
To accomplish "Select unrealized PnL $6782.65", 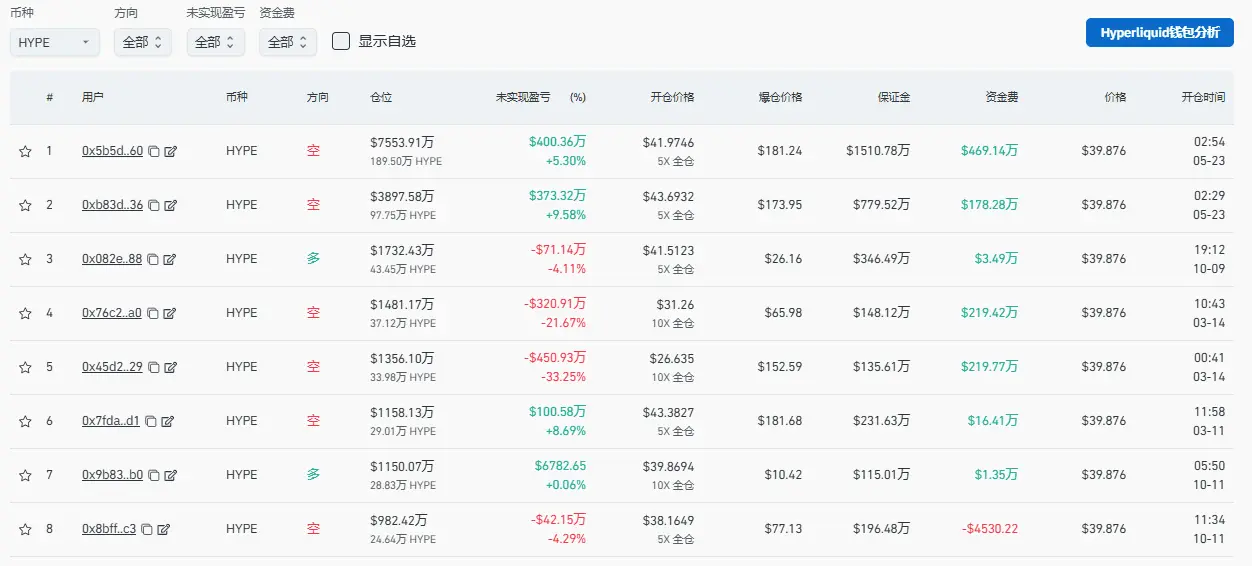I will (x=561, y=466).
